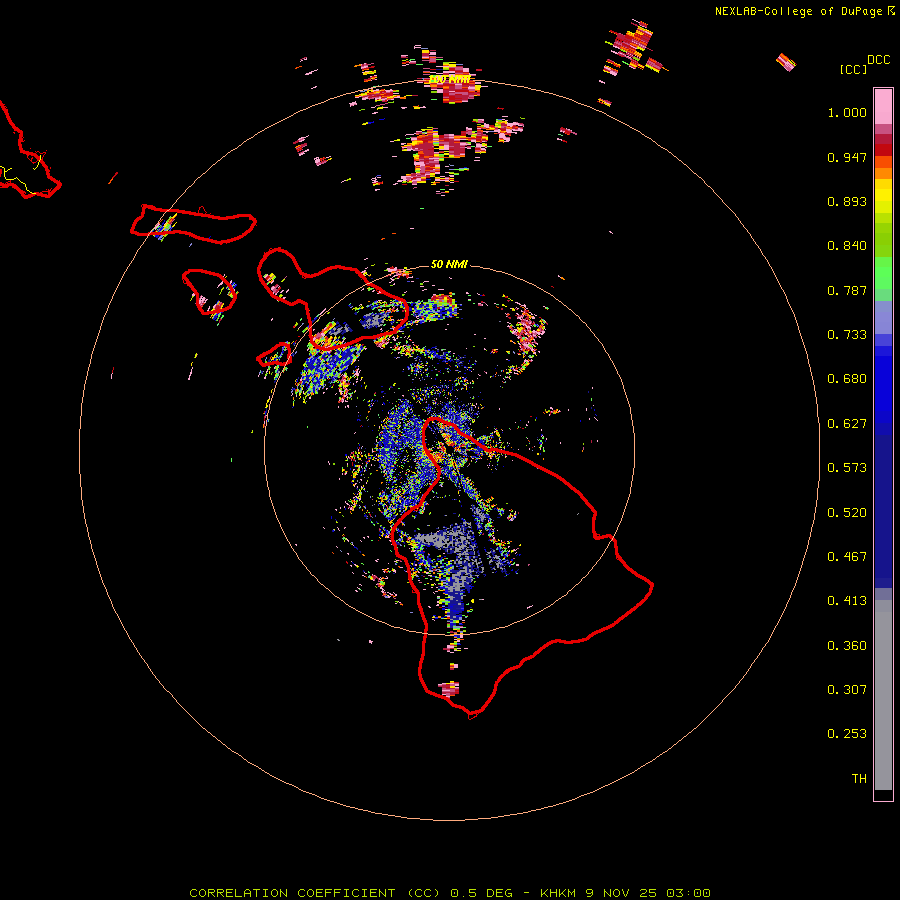Click the 0.5 DEG elevation text
900x900 pixels.
[x=482, y=893]
